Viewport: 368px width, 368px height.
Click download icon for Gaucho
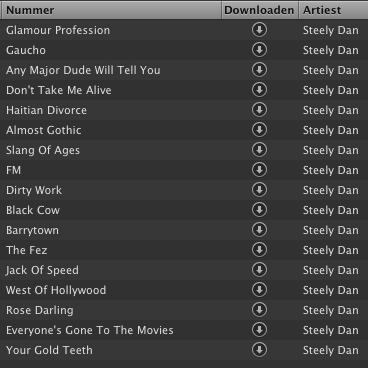[x=259, y=50]
